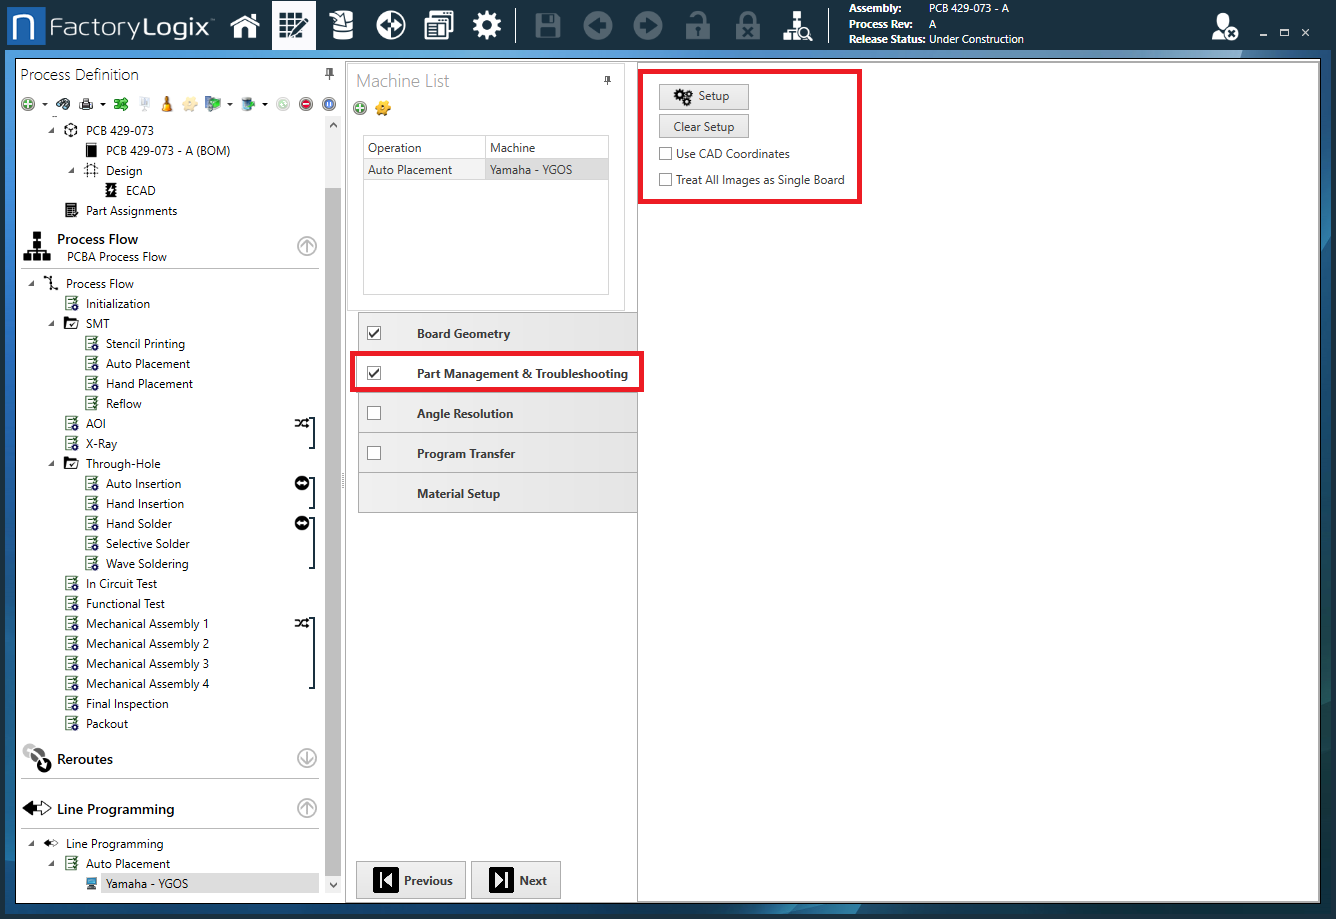Click the Clear Setup button
The image size is (1336, 919).
click(703, 127)
